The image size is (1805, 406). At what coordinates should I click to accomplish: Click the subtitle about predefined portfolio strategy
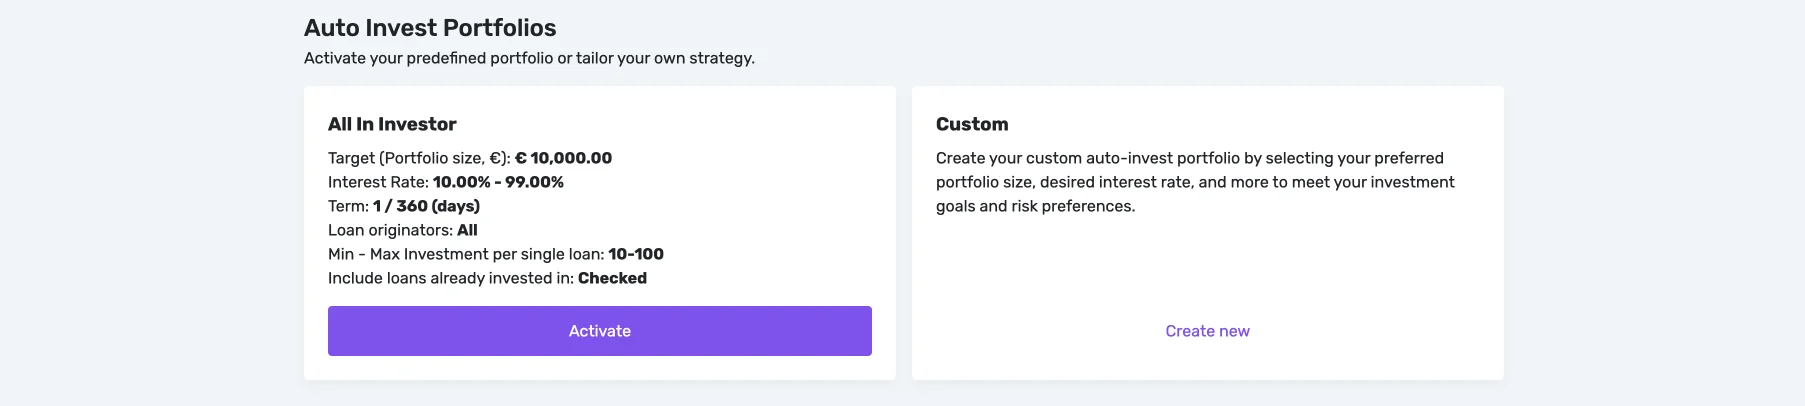[529, 58]
